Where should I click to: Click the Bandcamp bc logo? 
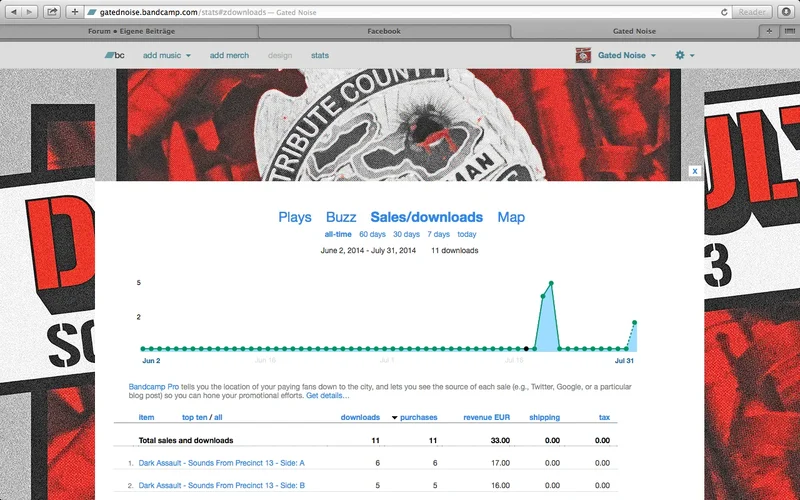pos(115,55)
